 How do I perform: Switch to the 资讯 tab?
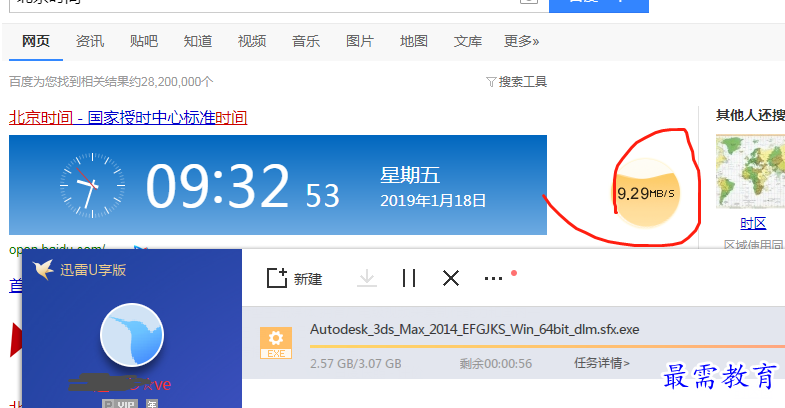coord(90,41)
